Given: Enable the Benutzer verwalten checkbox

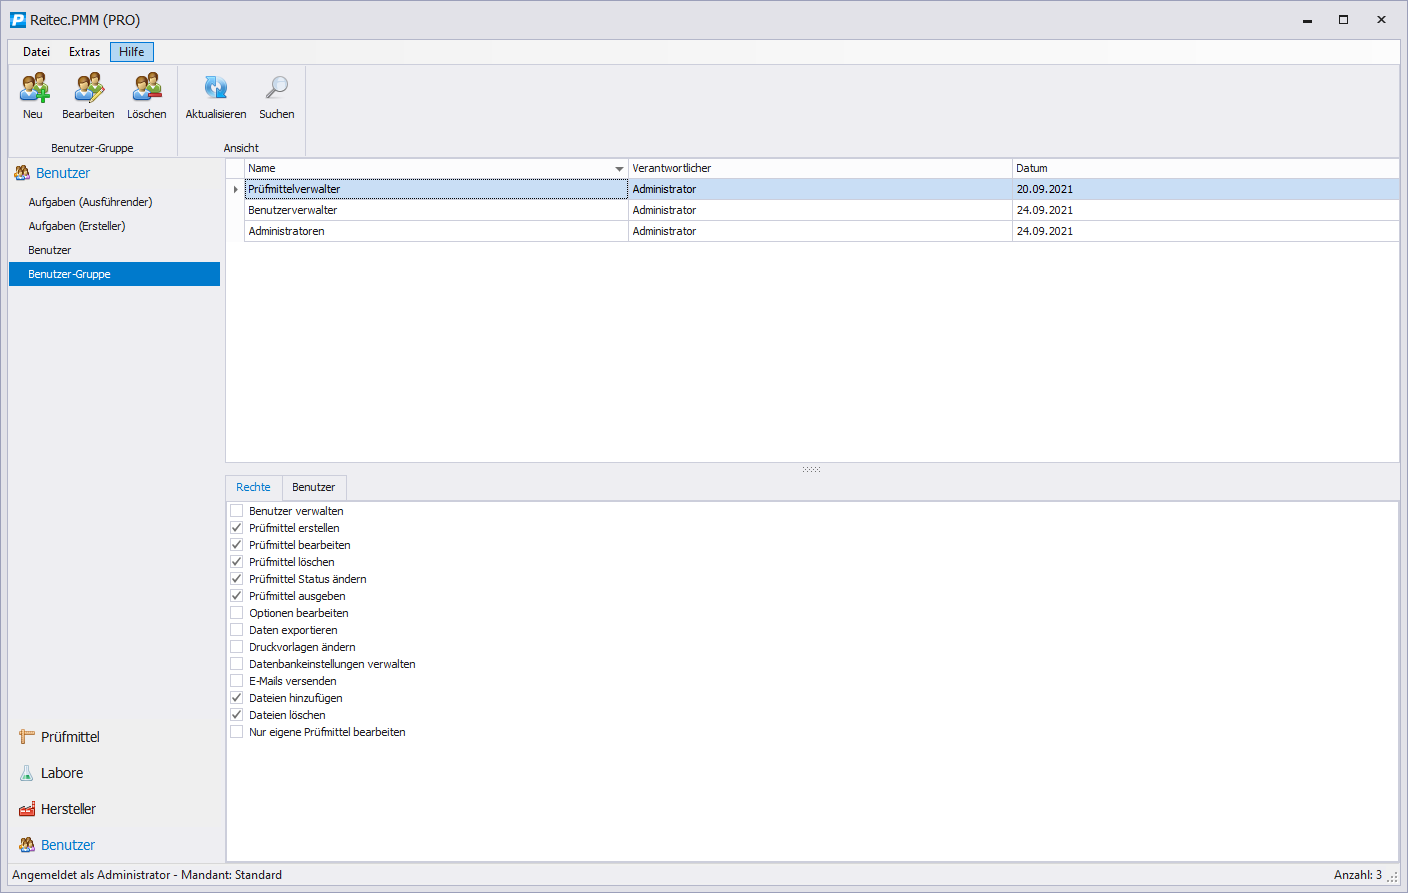Looking at the screenshot, I should (237, 511).
